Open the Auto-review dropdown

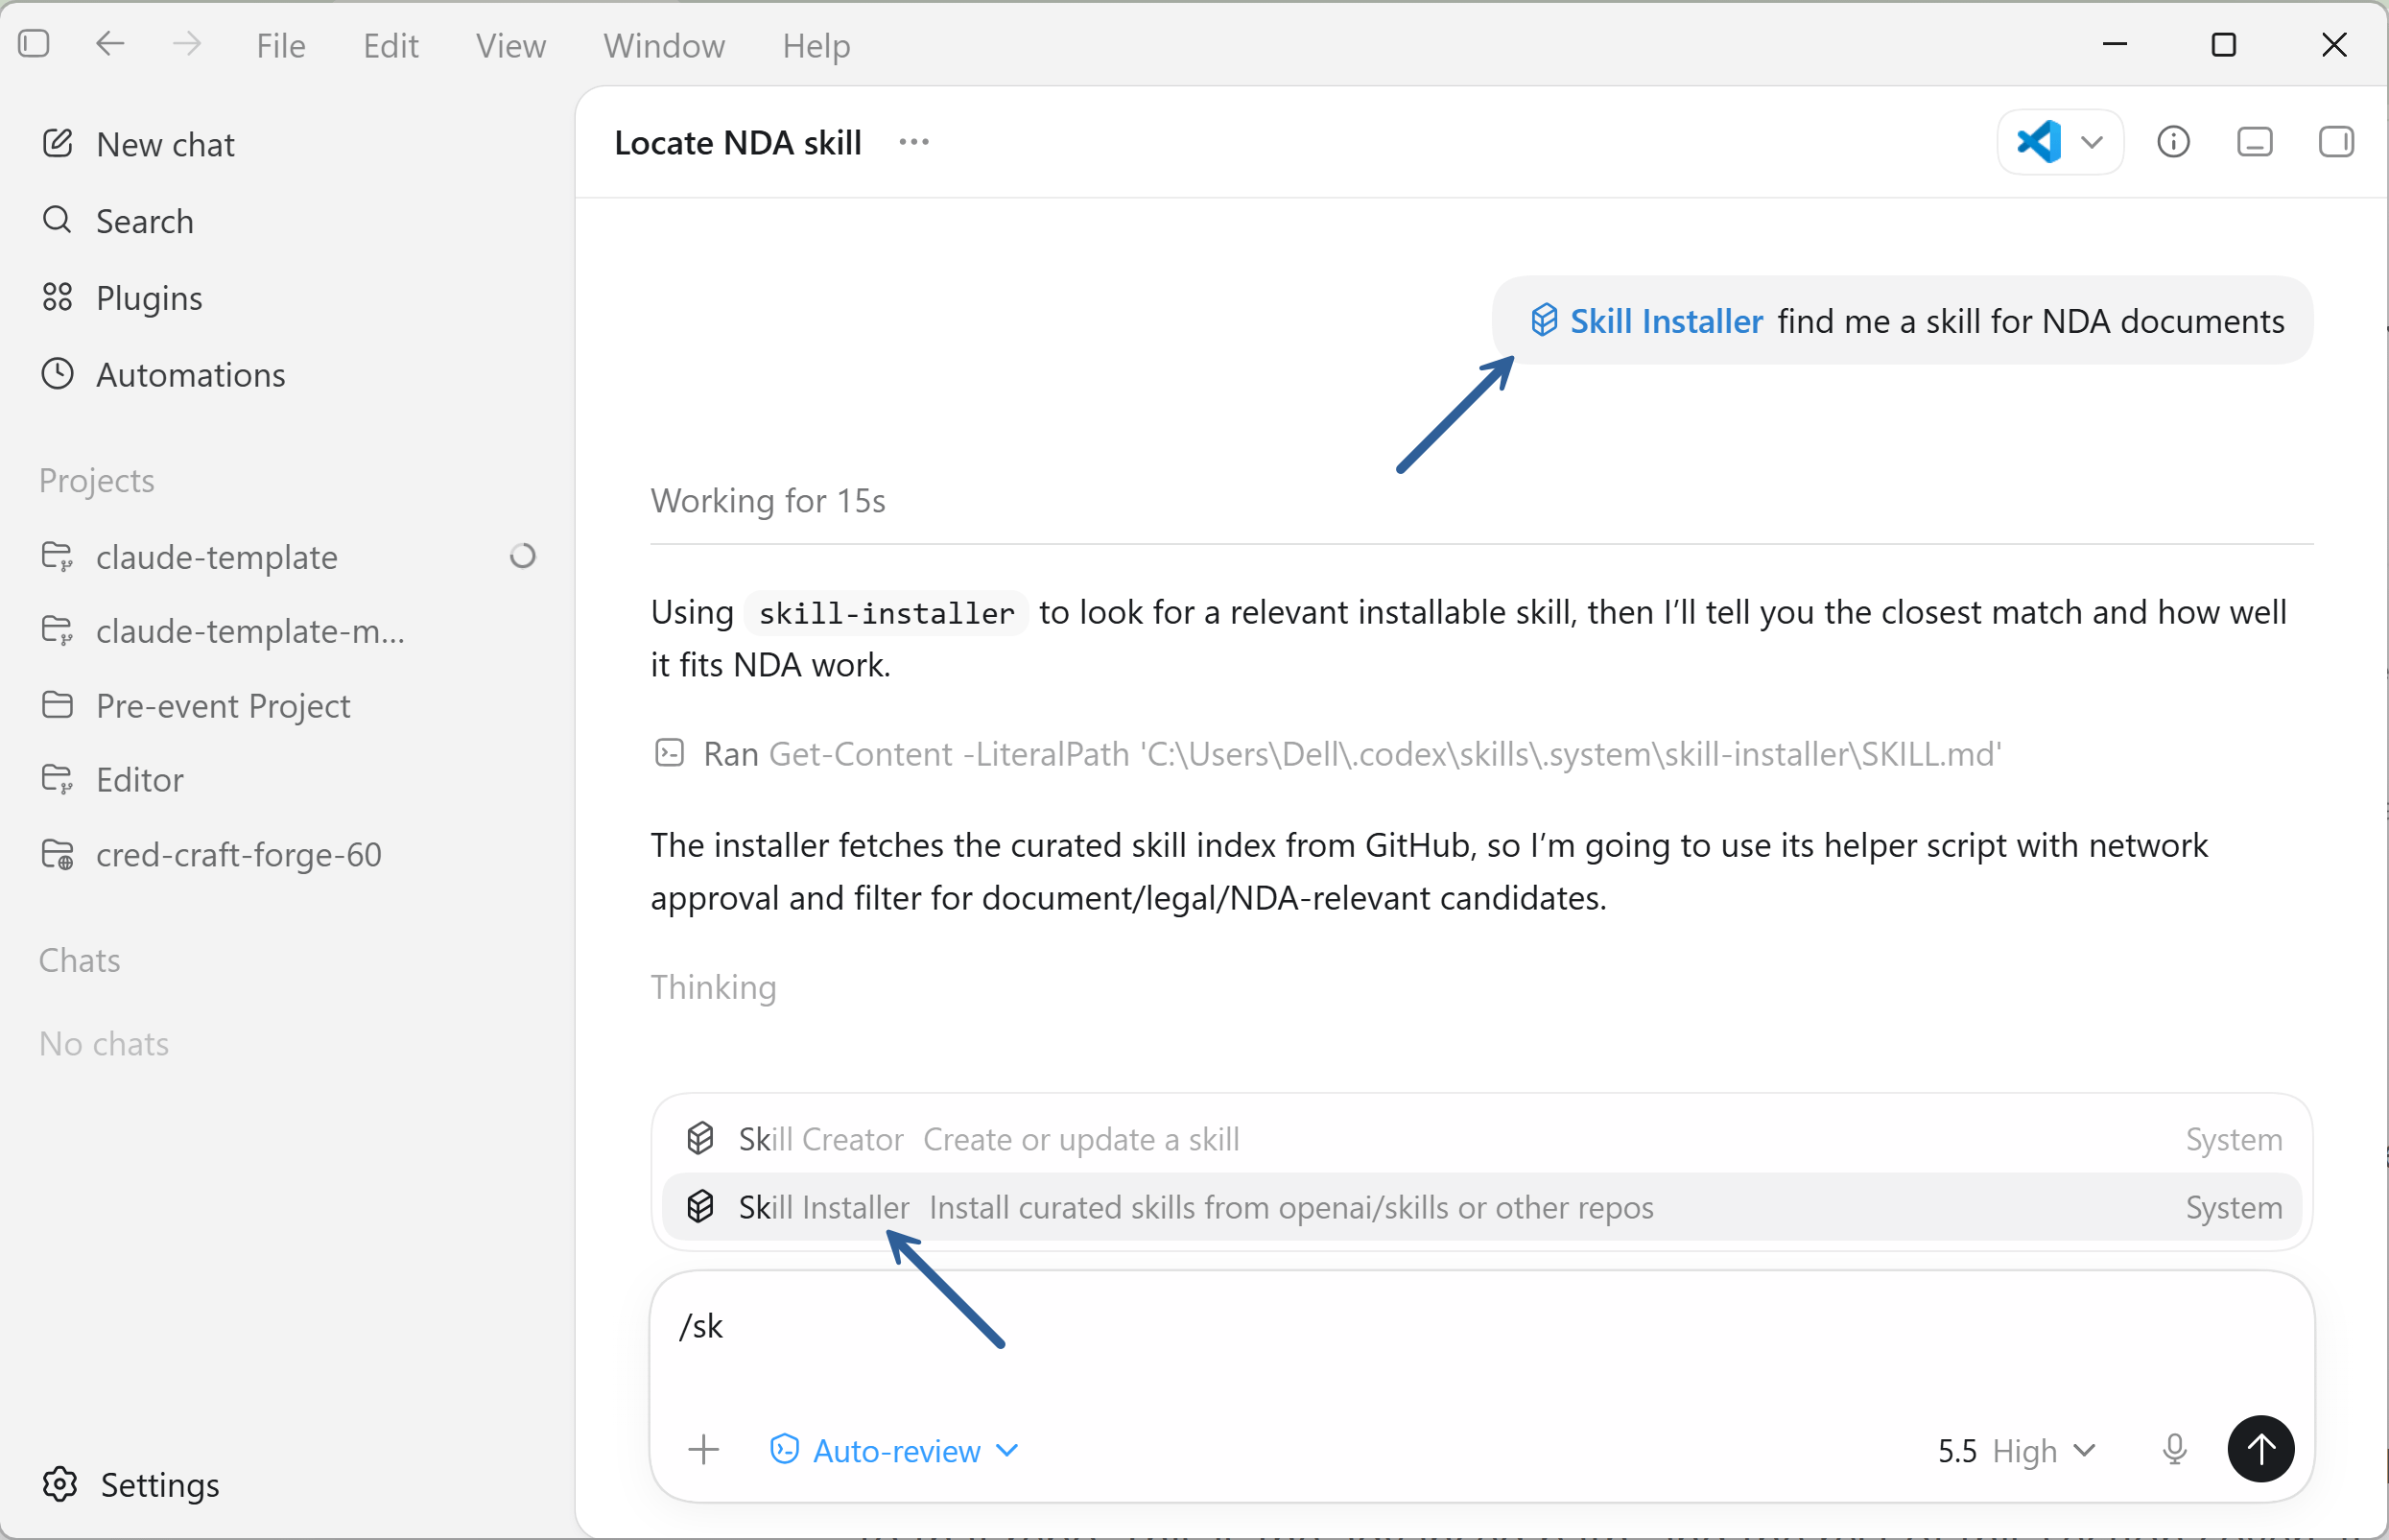pos(893,1451)
